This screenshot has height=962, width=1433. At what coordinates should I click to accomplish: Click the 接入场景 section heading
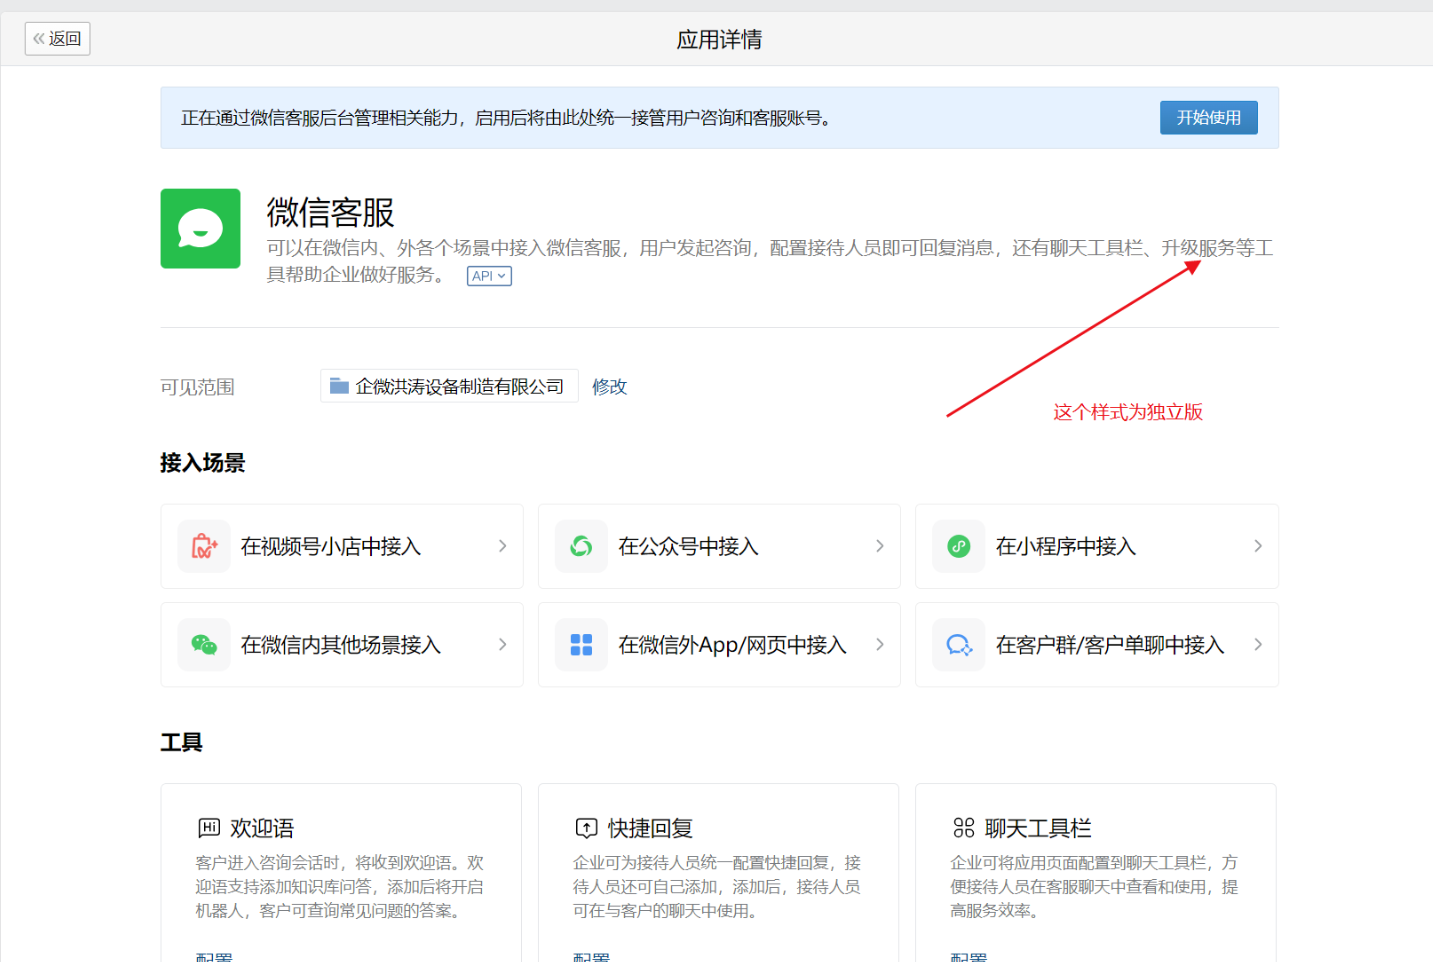[202, 463]
